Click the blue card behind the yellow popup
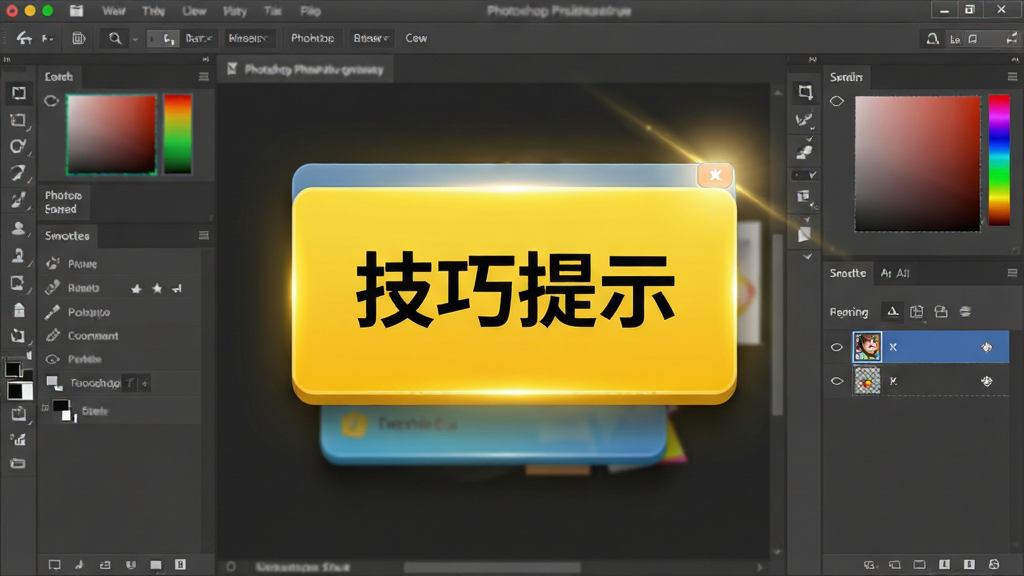This screenshot has height=576, width=1024. coord(493,434)
